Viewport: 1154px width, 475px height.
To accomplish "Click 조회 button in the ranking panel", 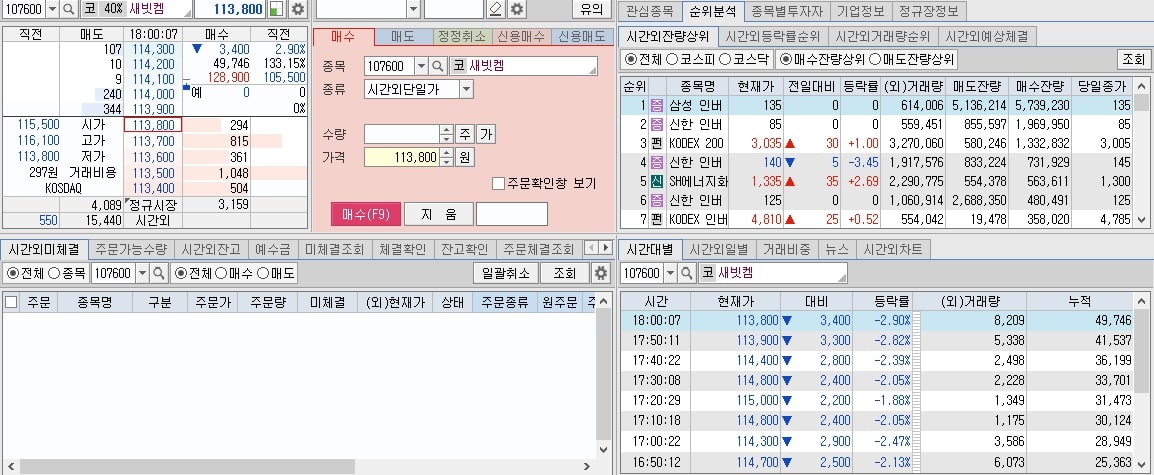I will (1133, 60).
